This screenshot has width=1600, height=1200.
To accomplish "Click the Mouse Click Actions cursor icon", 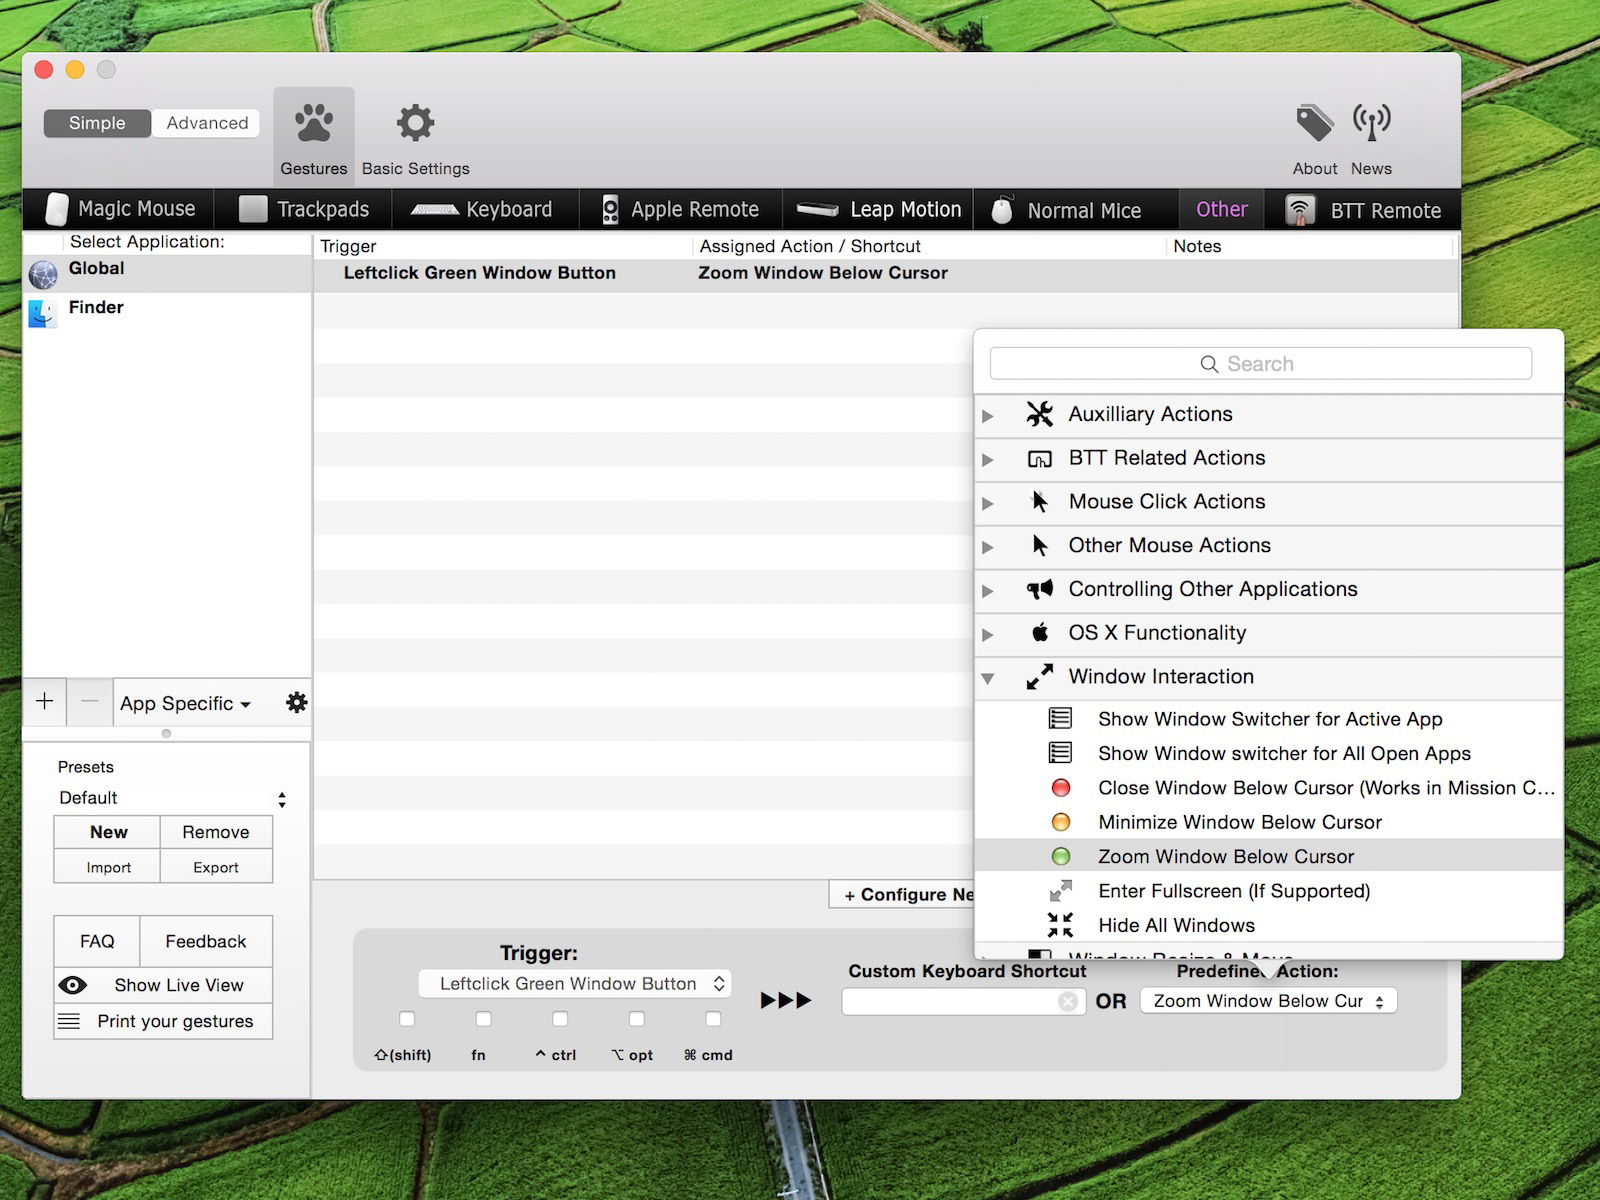I will (1040, 501).
